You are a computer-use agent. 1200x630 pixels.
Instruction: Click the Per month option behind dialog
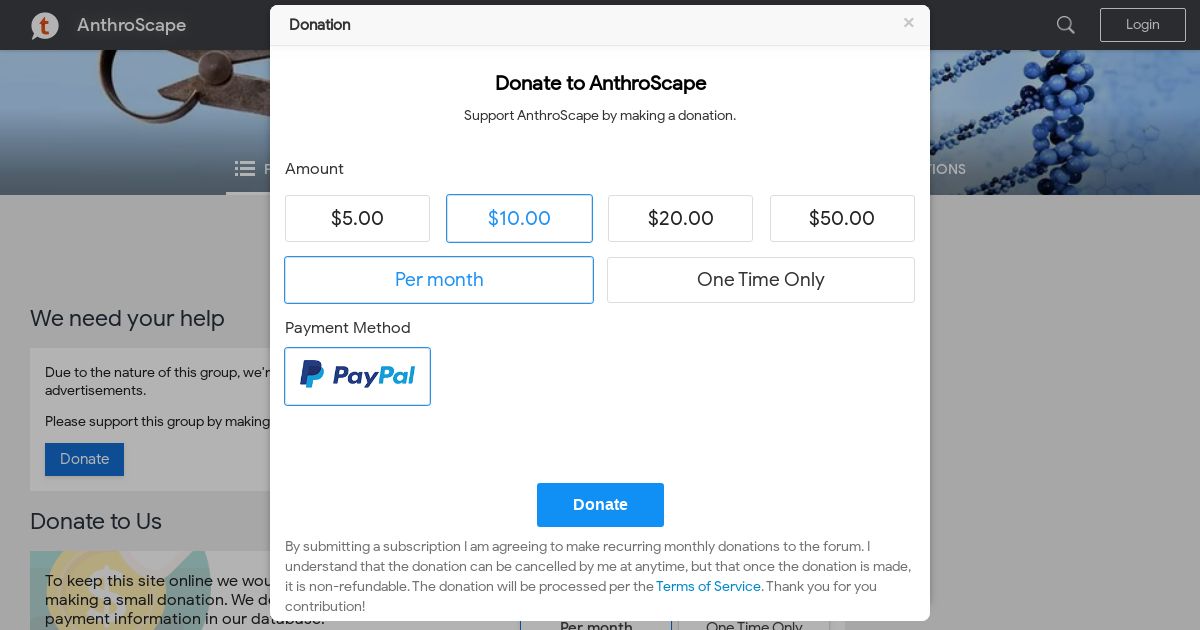[596, 625]
